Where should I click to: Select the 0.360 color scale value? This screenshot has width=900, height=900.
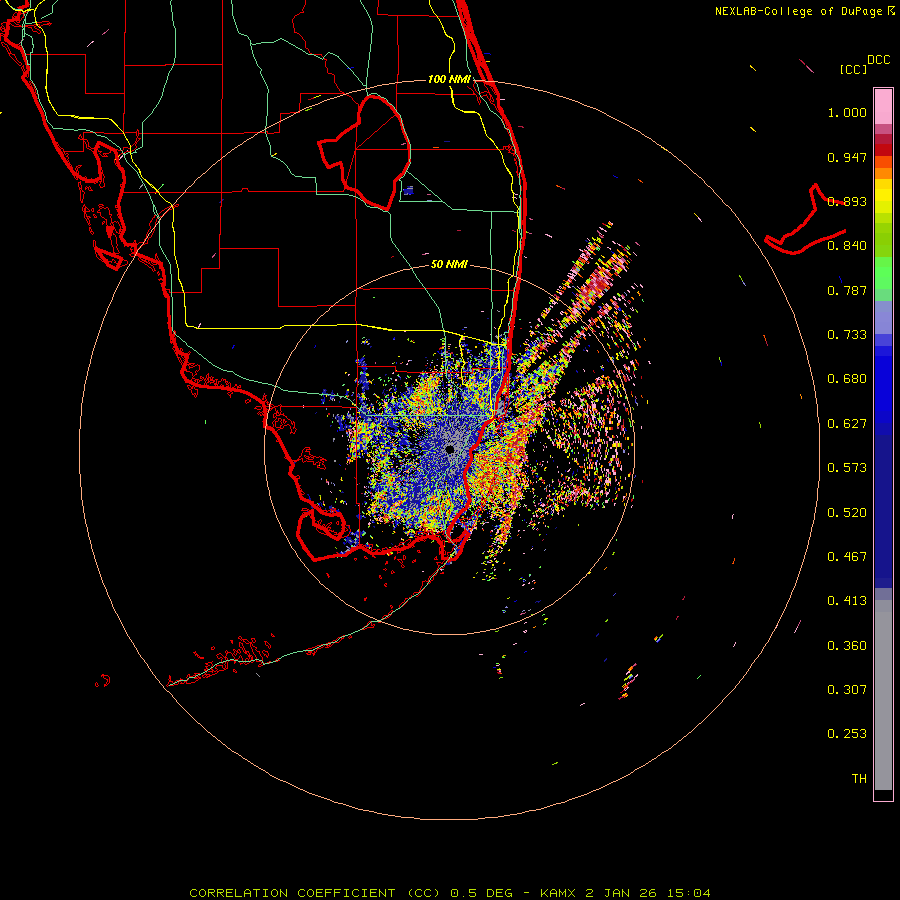(847, 646)
